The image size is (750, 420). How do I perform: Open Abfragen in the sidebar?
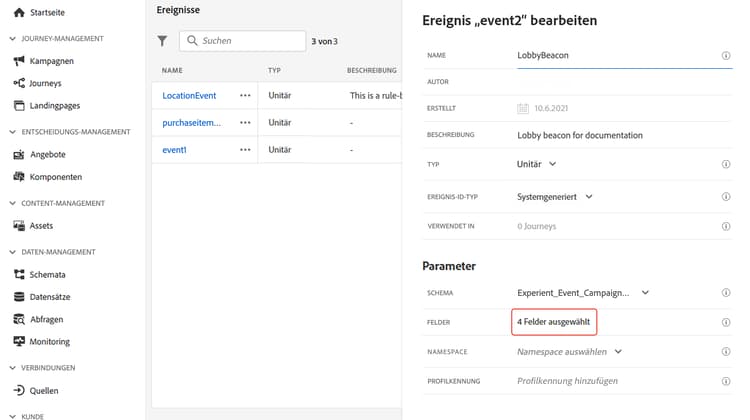[47, 319]
